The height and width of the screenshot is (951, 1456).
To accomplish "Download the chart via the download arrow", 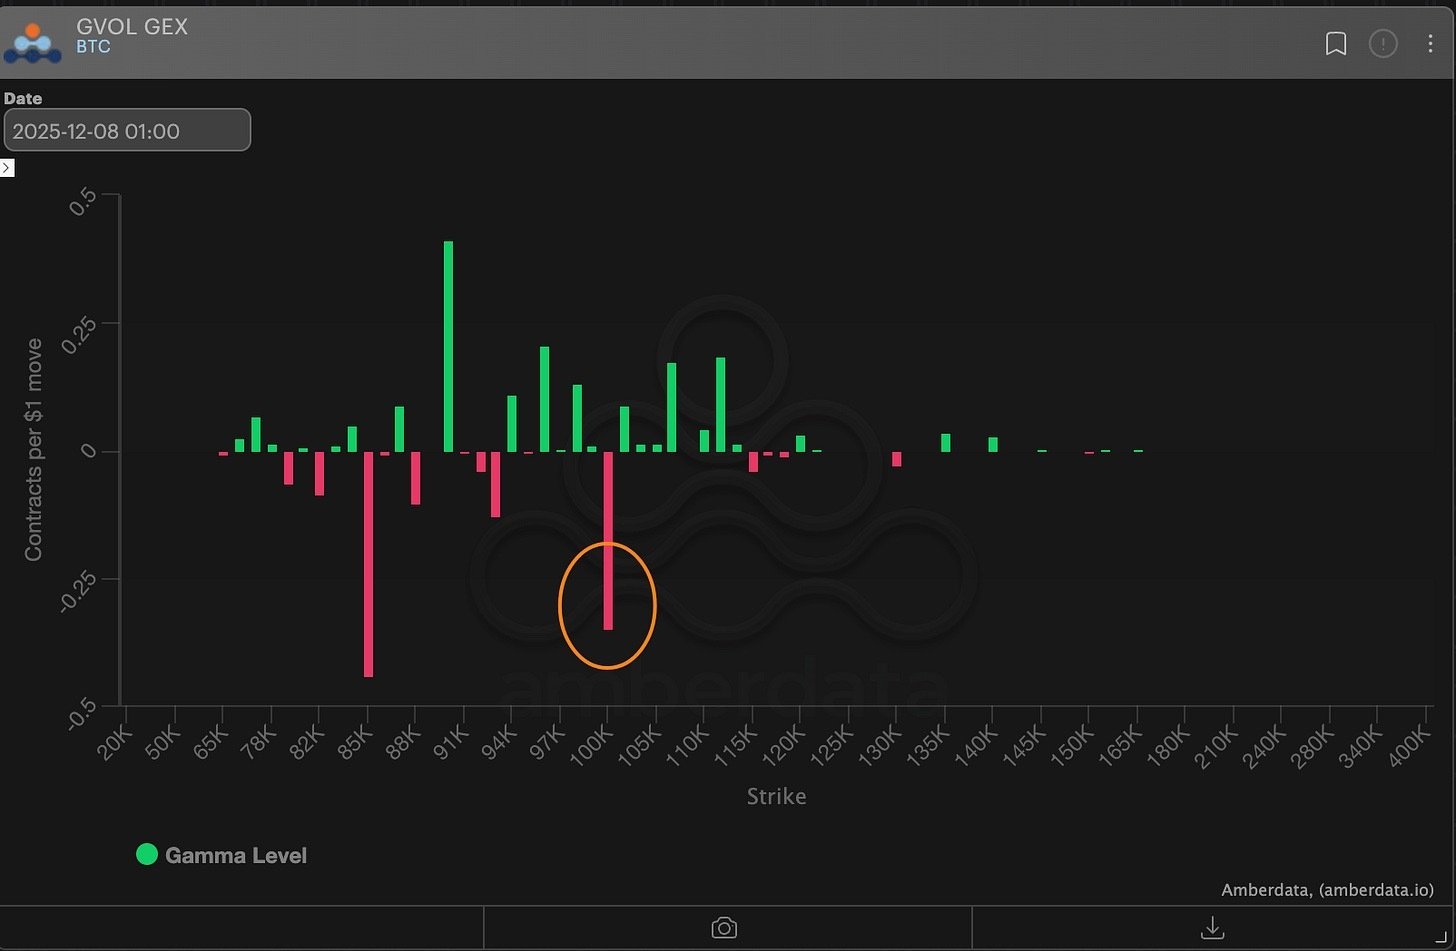I will pos(1212,928).
